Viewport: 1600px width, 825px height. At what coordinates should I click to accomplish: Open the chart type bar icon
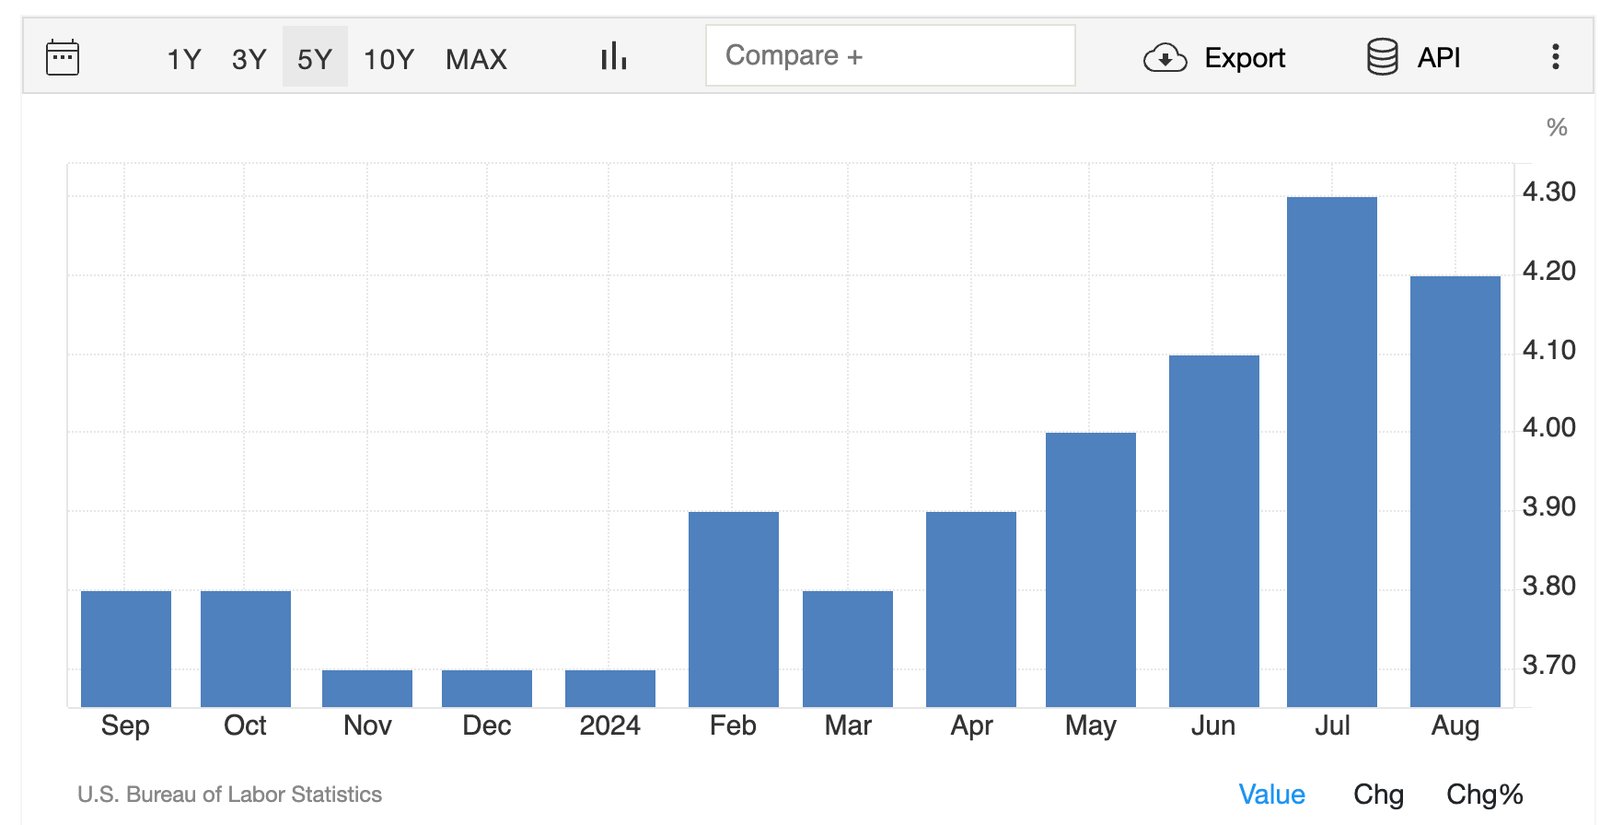click(x=613, y=57)
